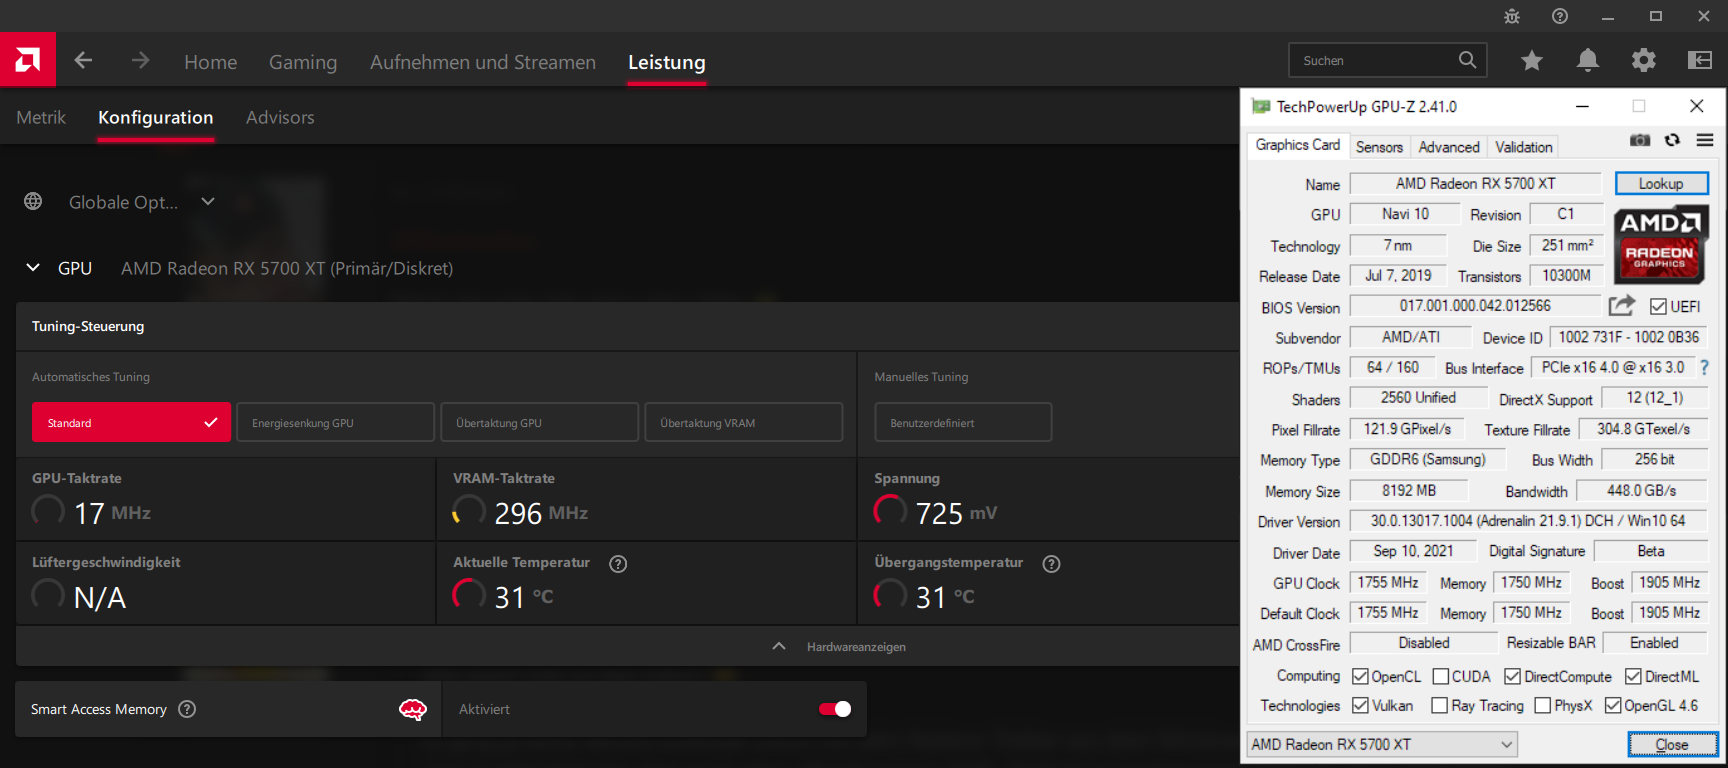Click the BIOS Version field in GPU-Z
The height and width of the screenshot is (768, 1728).
coord(1476,306)
